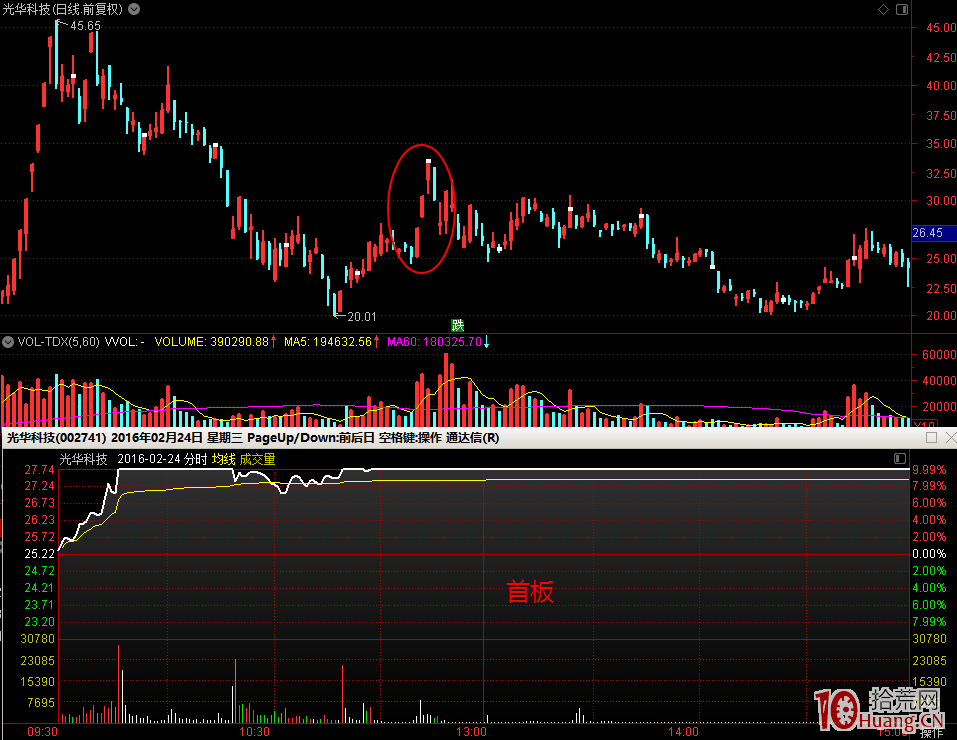
Task: Click the MA5 volume indicator value
Action: pos(327,342)
